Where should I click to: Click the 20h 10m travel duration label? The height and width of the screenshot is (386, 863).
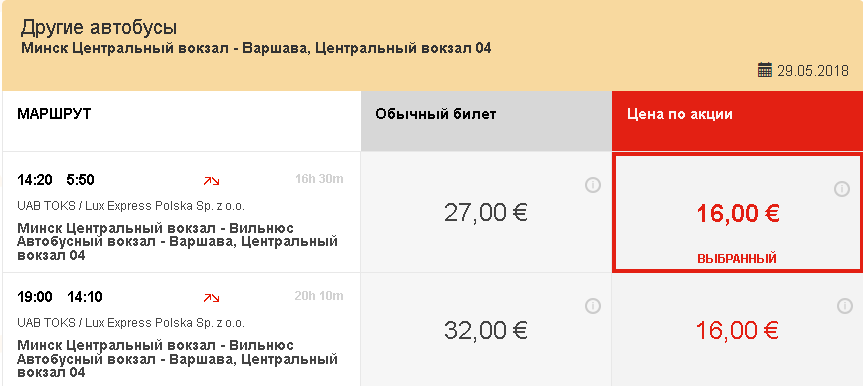pos(319,296)
